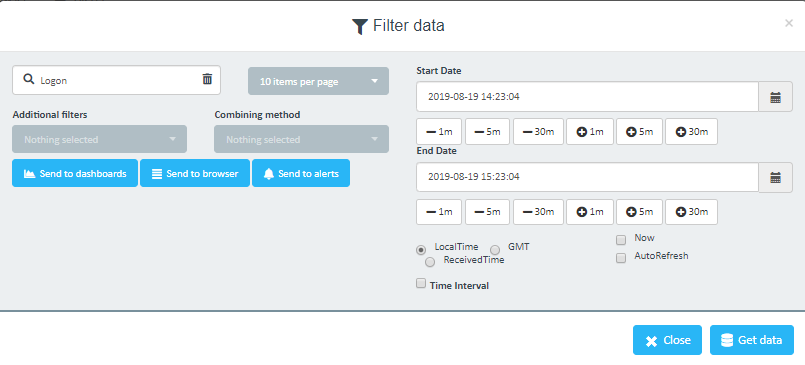Enable the AutoRefresh checkbox
The width and height of the screenshot is (805, 365).
tap(621, 258)
